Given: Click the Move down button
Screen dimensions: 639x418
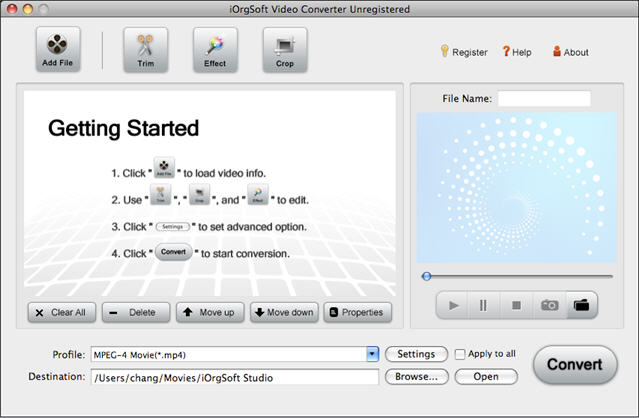Looking at the screenshot, I should pyautogui.click(x=284, y=312).
